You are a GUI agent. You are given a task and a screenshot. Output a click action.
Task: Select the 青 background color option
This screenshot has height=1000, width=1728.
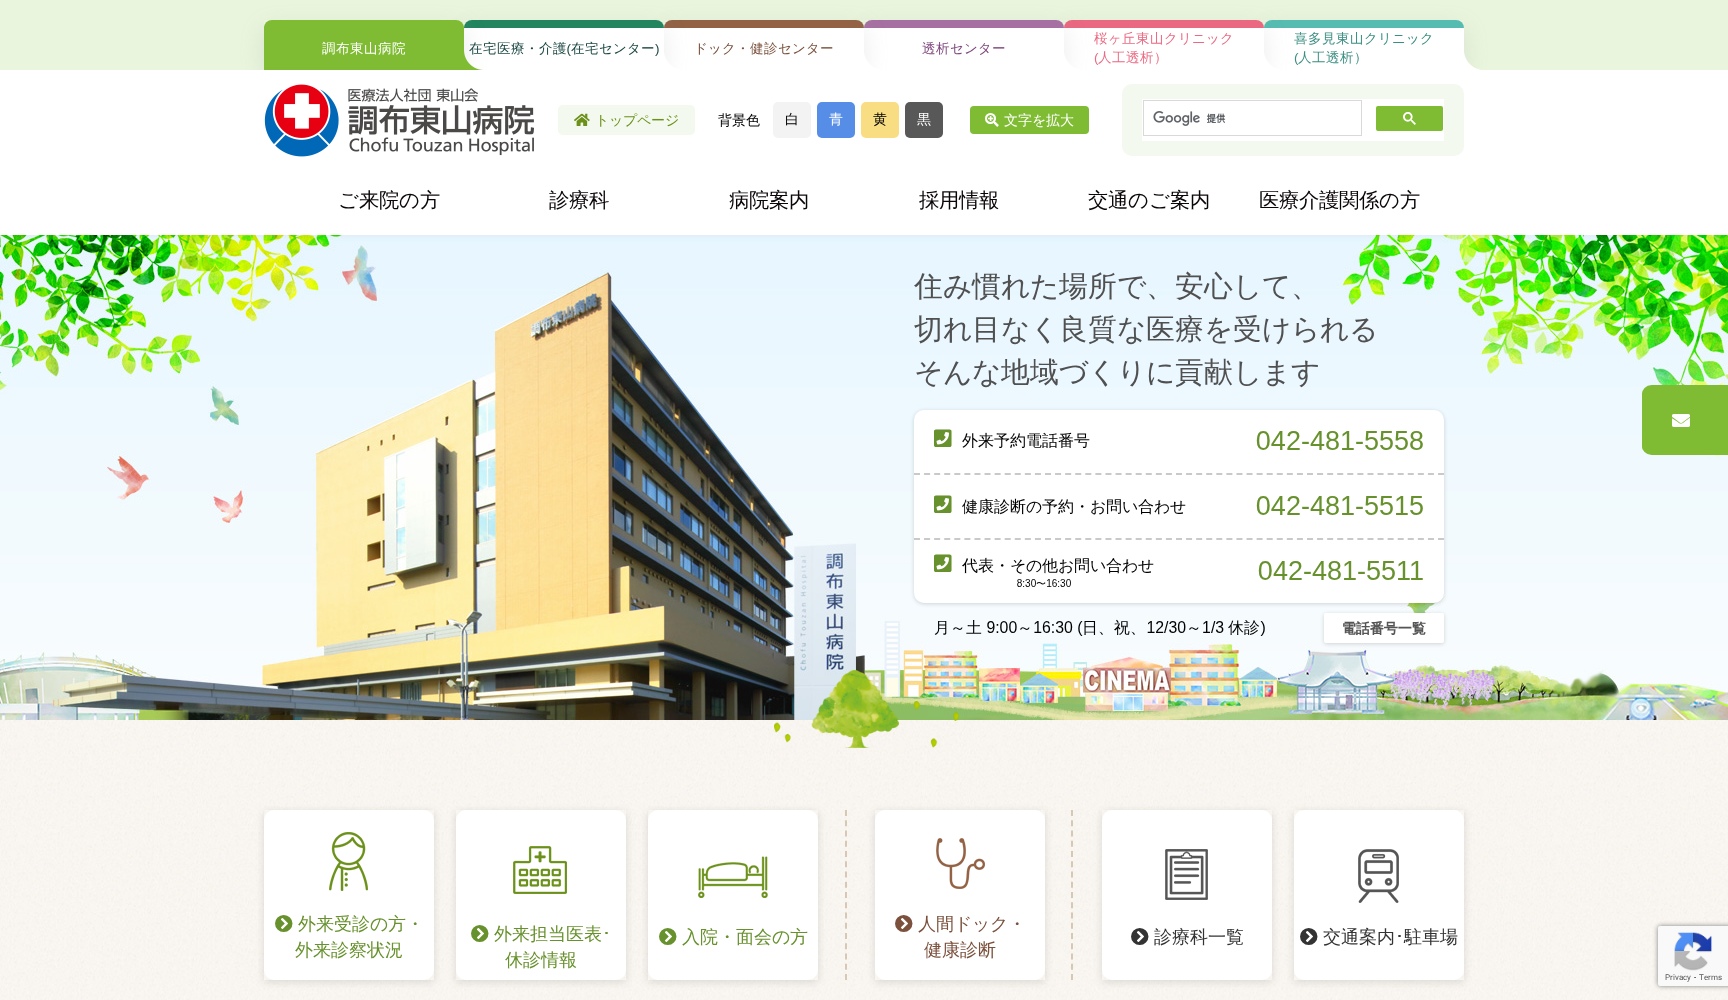835,120
